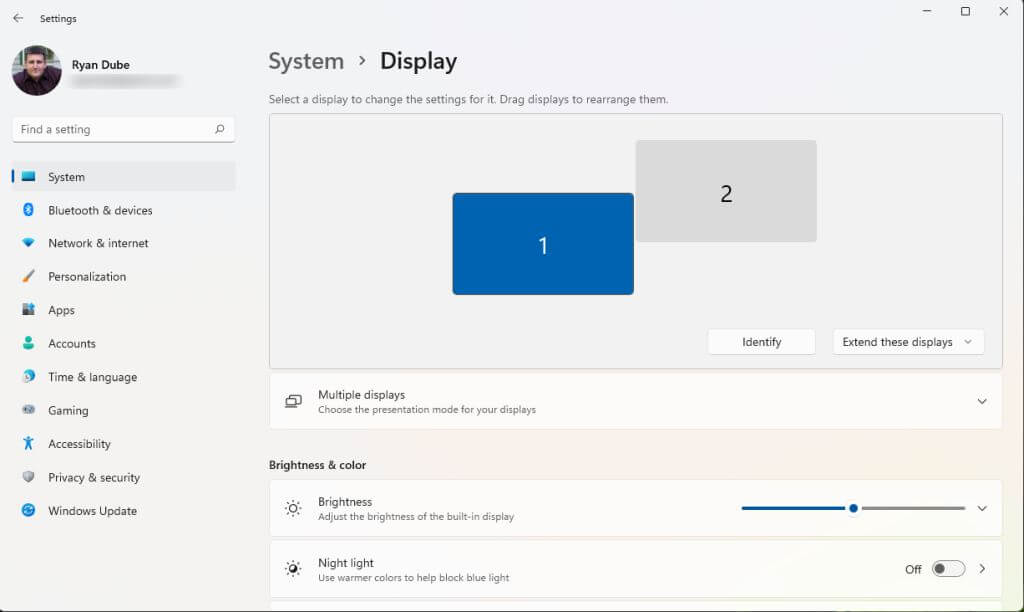Click the Identify button

pos(761,341)
